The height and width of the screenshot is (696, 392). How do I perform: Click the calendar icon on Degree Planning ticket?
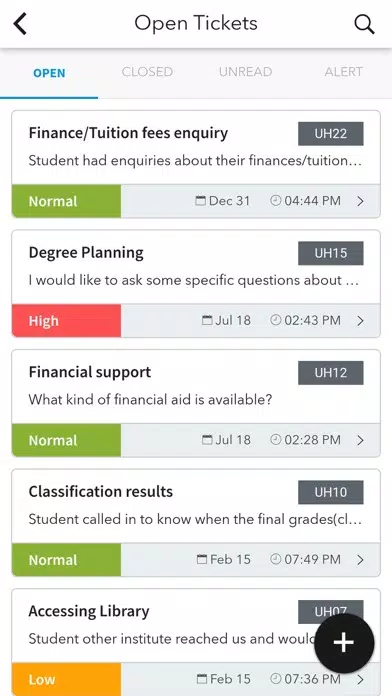207,320
